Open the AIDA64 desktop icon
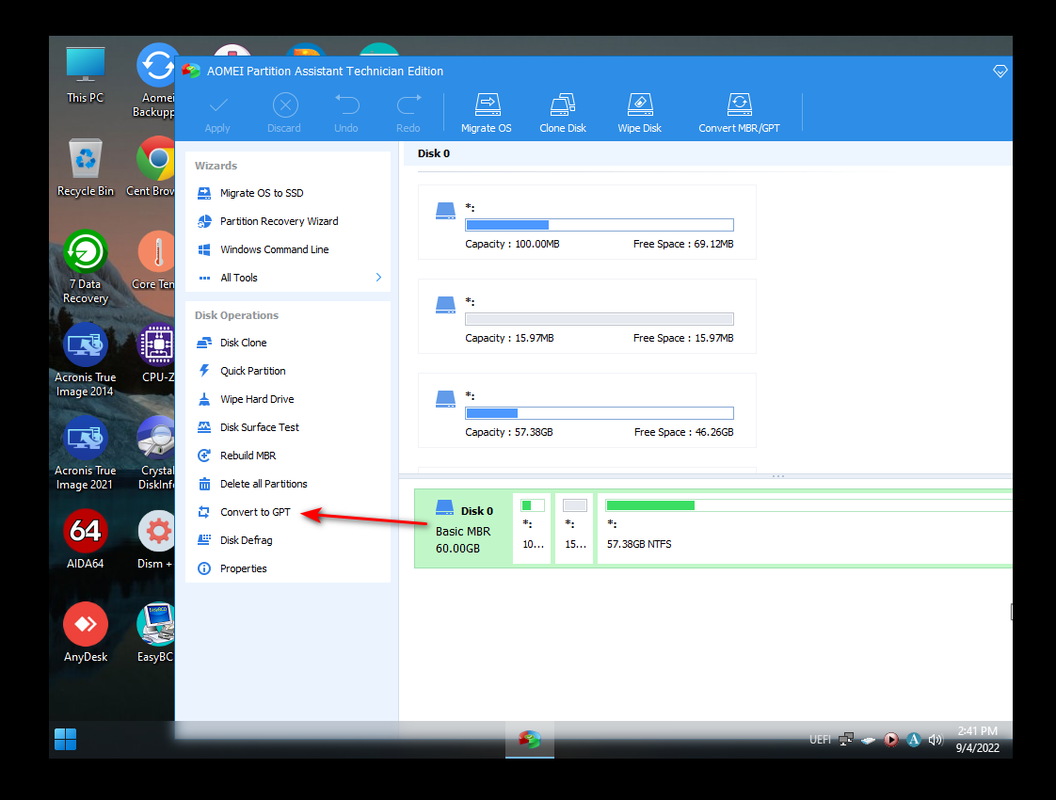The height and width of the screenshot is (800, 1056). click(x=85, y=540)
